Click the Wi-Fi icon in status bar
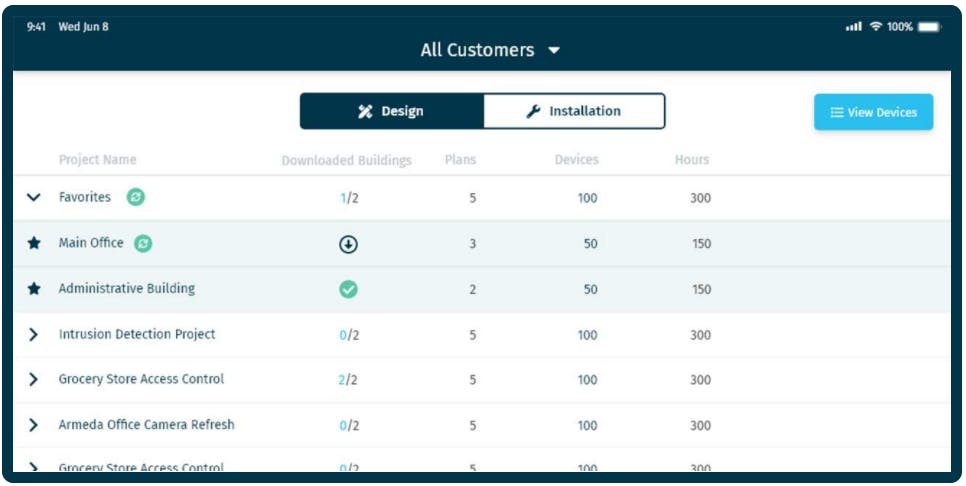The width and height of the screenshot is (966, 486). 876,27
